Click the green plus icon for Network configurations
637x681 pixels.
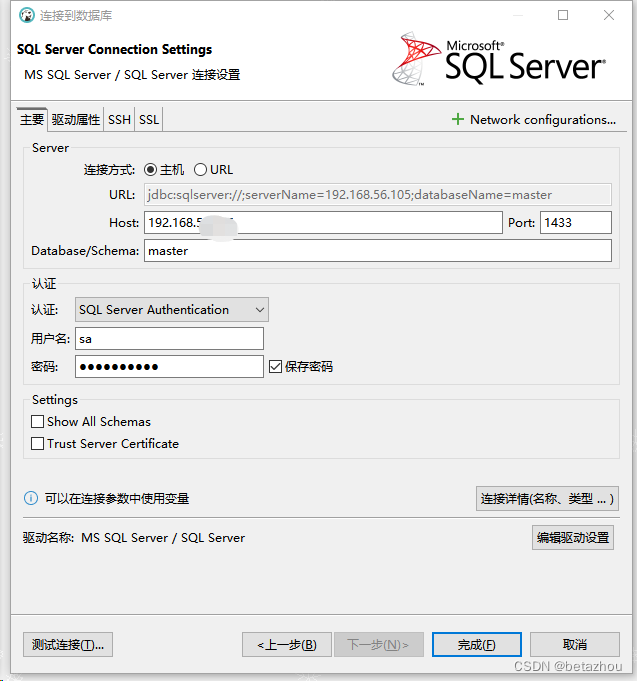458,119
